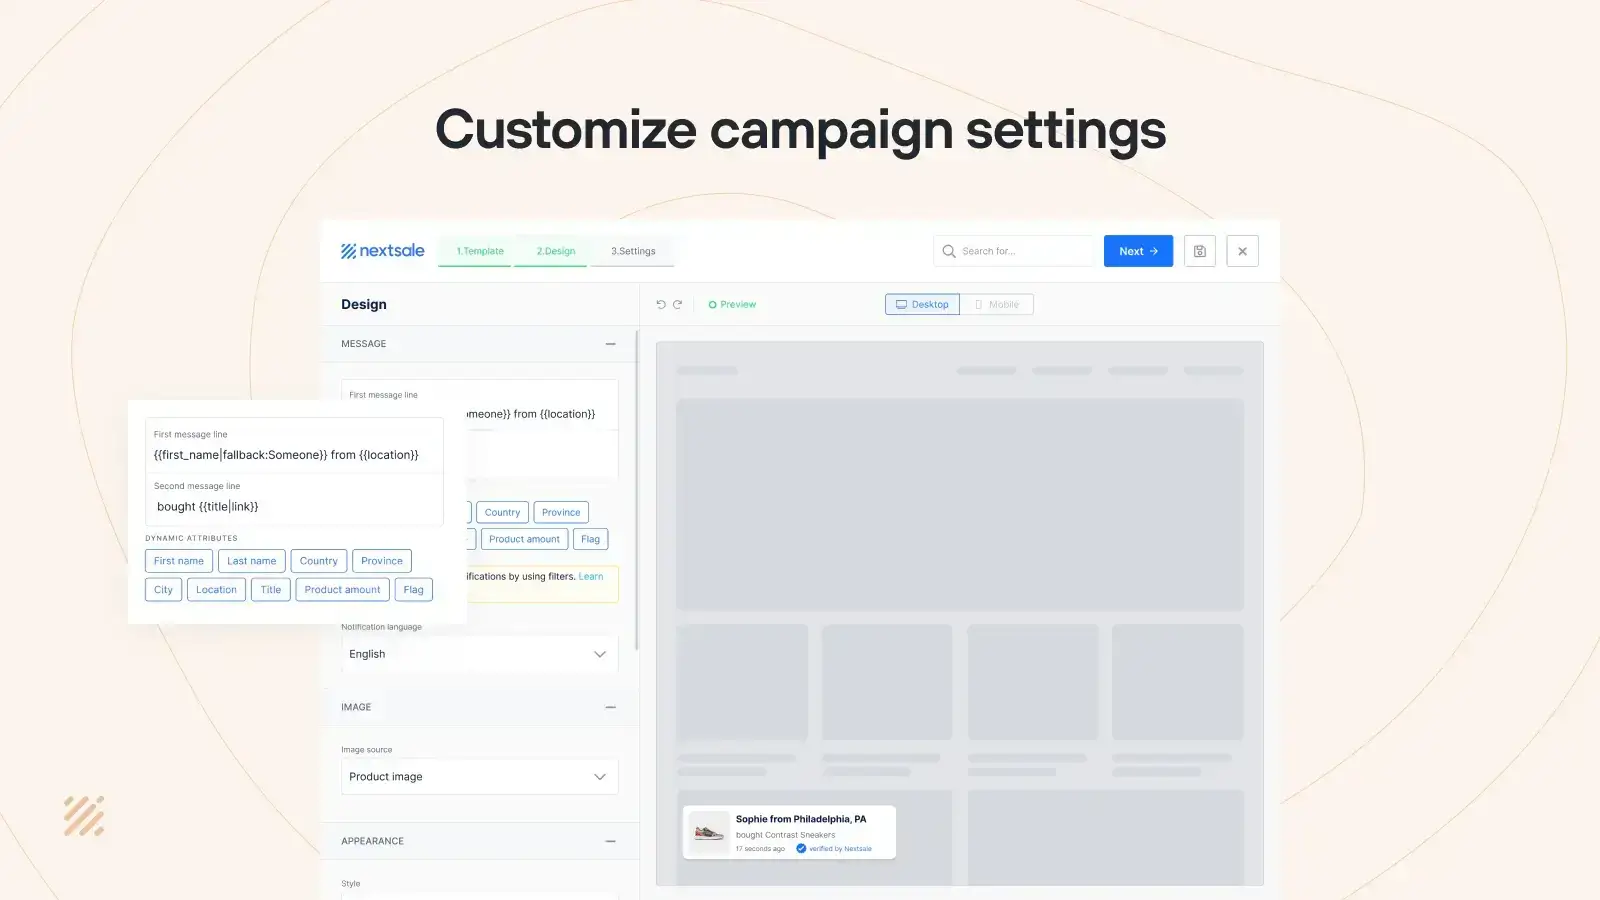Open the Notification language English dropdown
The image size is (1600, 900).
pos(480,654)
